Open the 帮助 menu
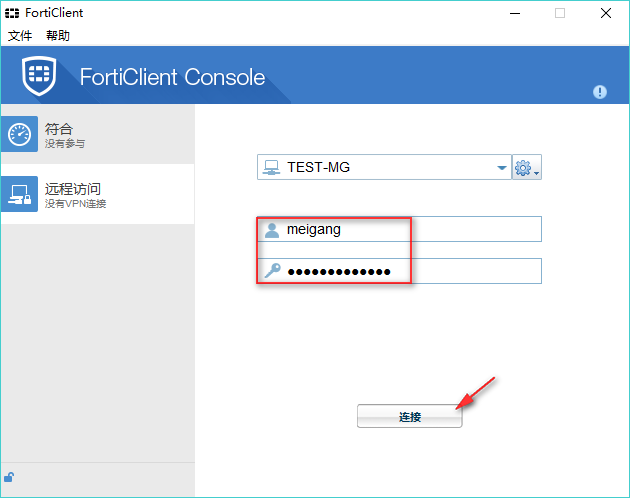Viewport: 630px width, 498px height. (57, 36)
